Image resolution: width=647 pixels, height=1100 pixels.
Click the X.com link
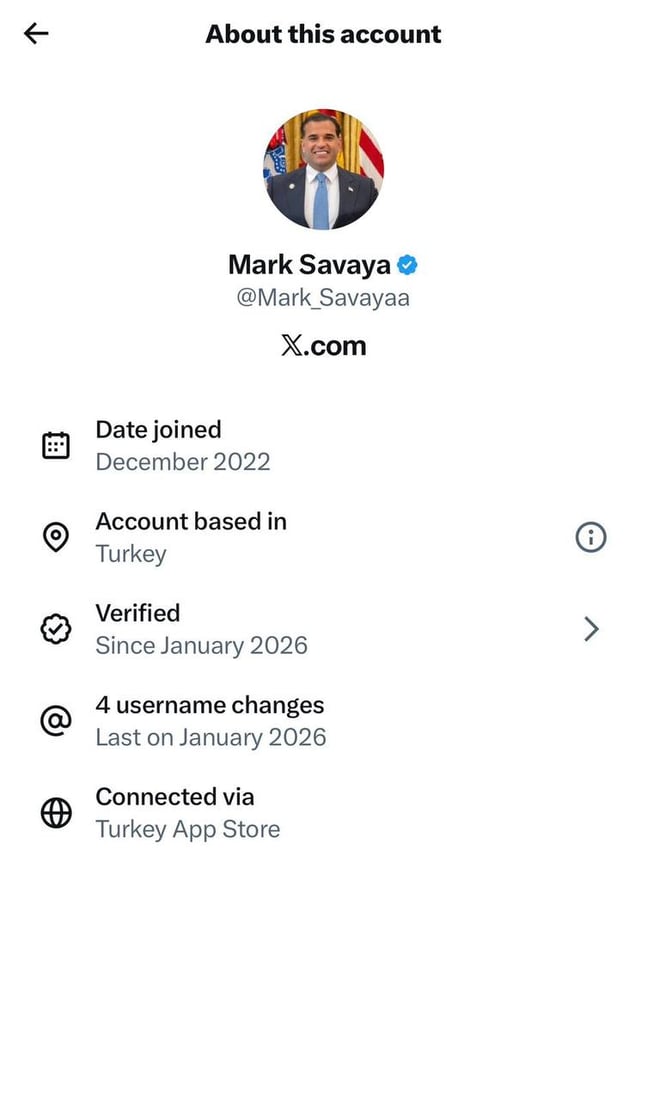323,346
